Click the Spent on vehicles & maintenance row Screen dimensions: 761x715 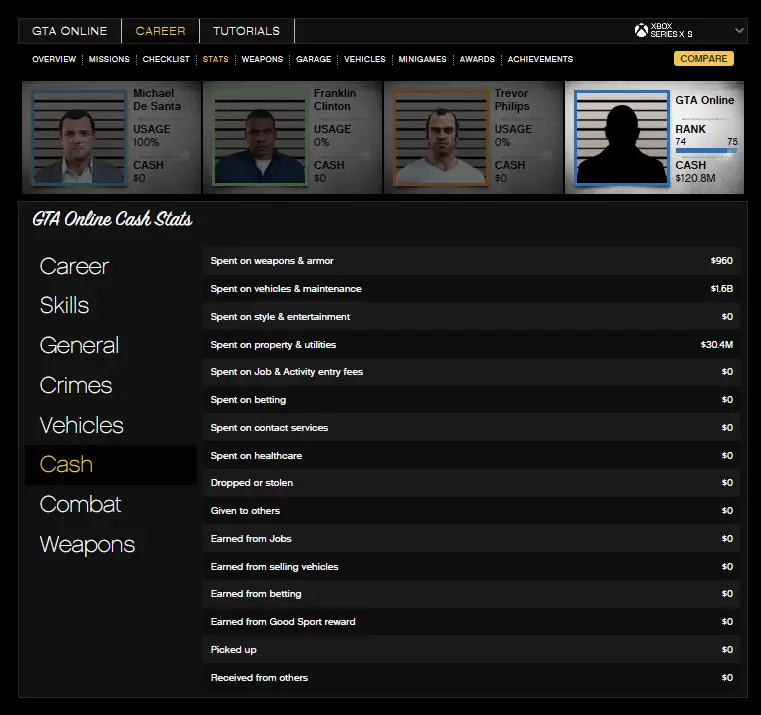click(x=471, y=289)
